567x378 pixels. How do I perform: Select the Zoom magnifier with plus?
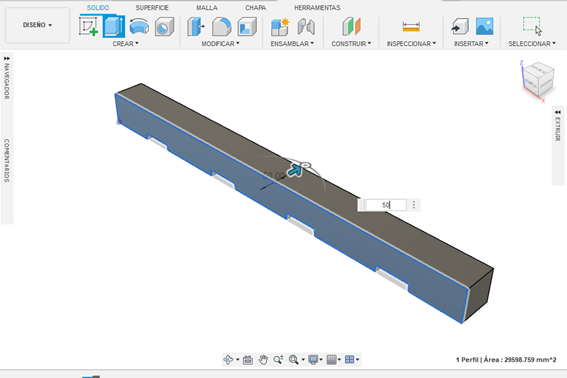(278, 360)
